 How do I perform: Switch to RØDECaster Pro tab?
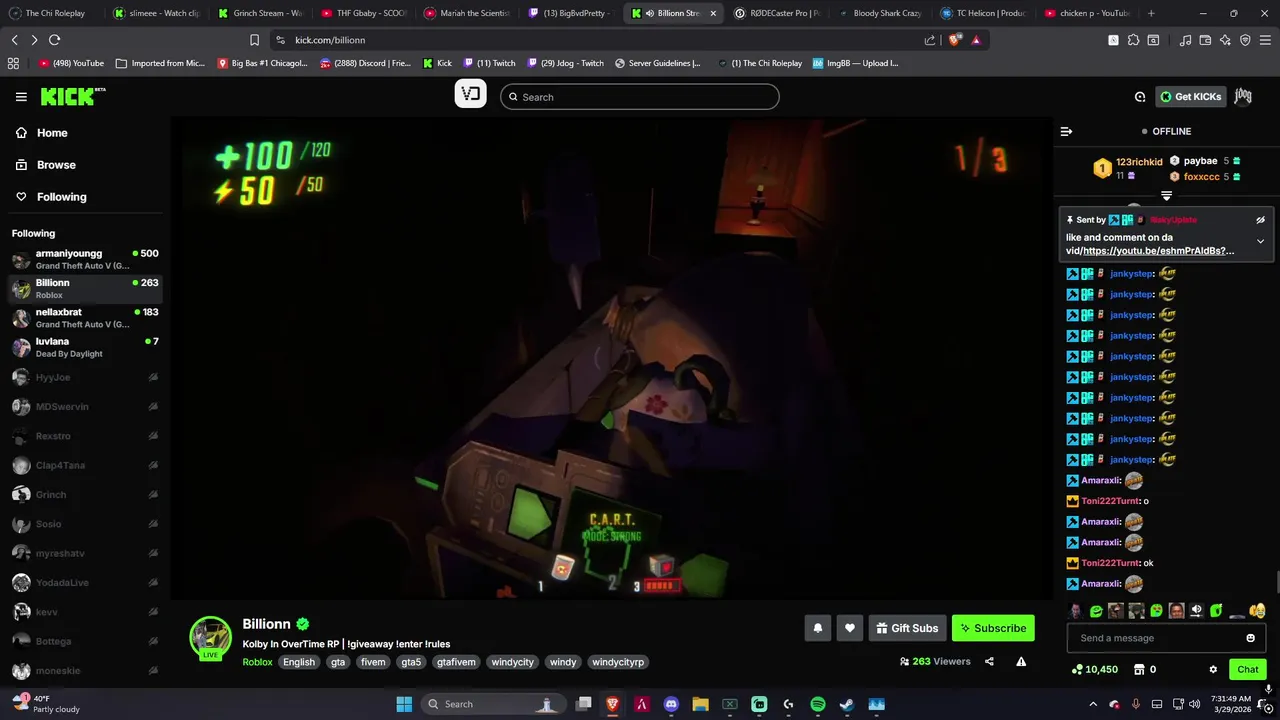click(x=777, y=13)
